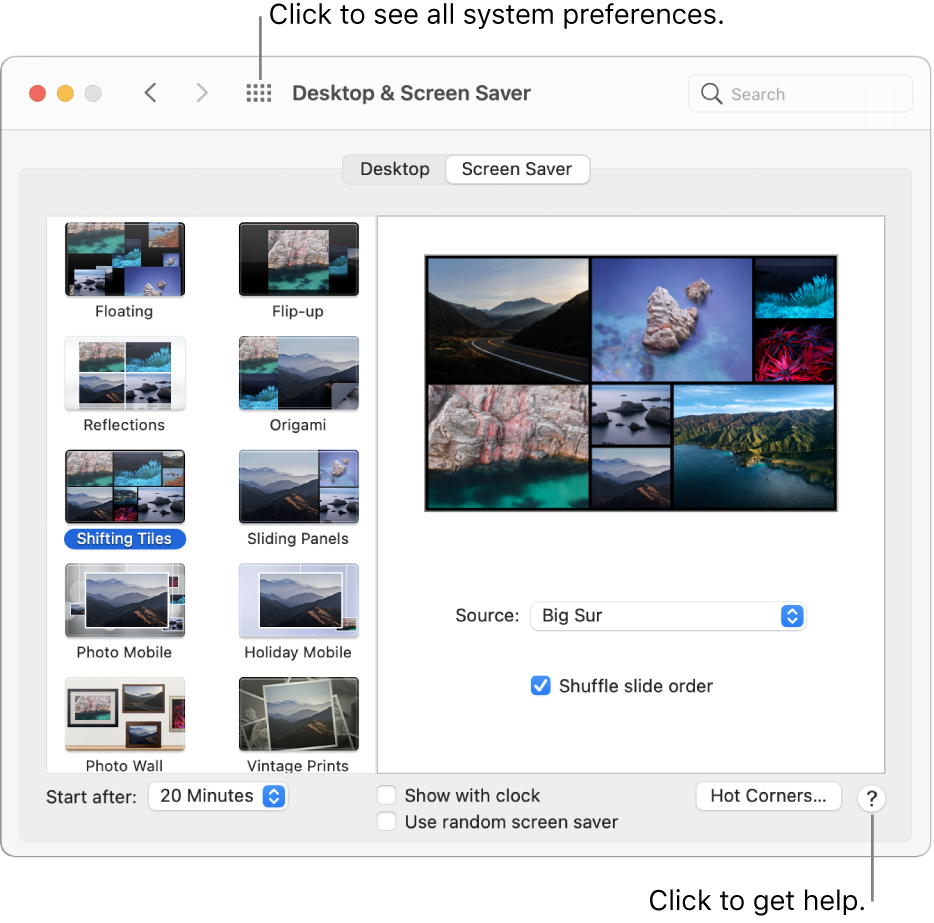
Task: Uncheck Shuffle slide order
Action: pyautogui.click(x=541, y=685)
